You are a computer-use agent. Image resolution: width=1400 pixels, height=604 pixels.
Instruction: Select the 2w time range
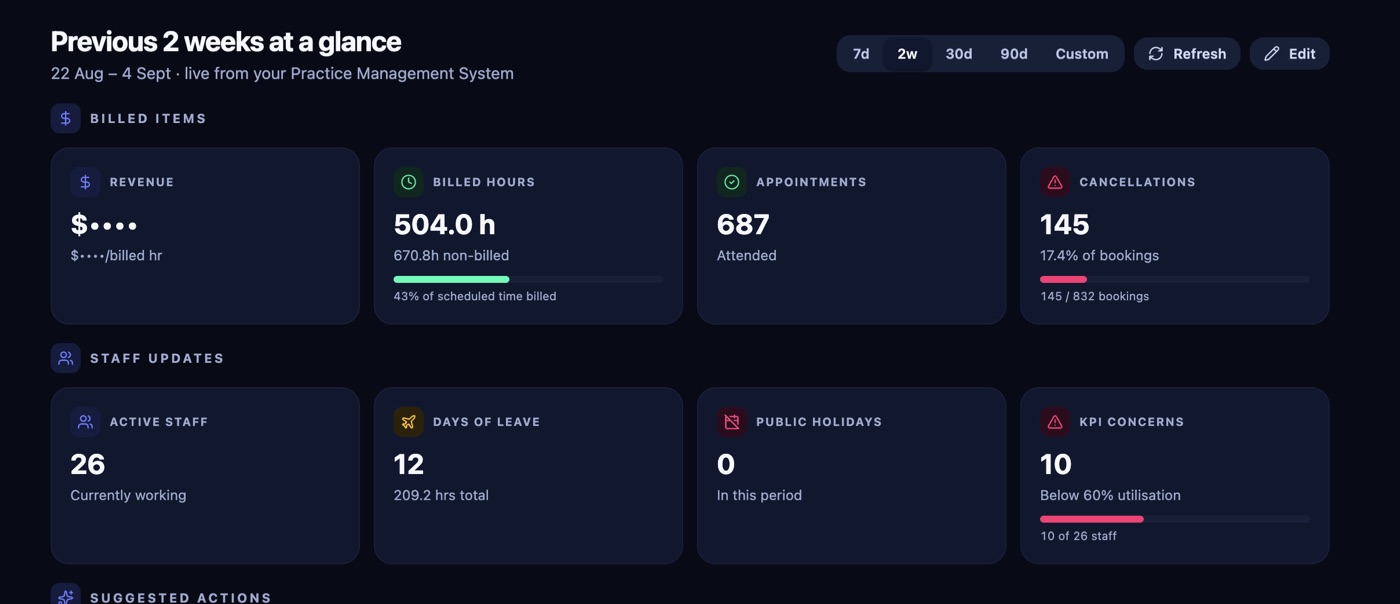pyautogui.click(x=907, y=54)
